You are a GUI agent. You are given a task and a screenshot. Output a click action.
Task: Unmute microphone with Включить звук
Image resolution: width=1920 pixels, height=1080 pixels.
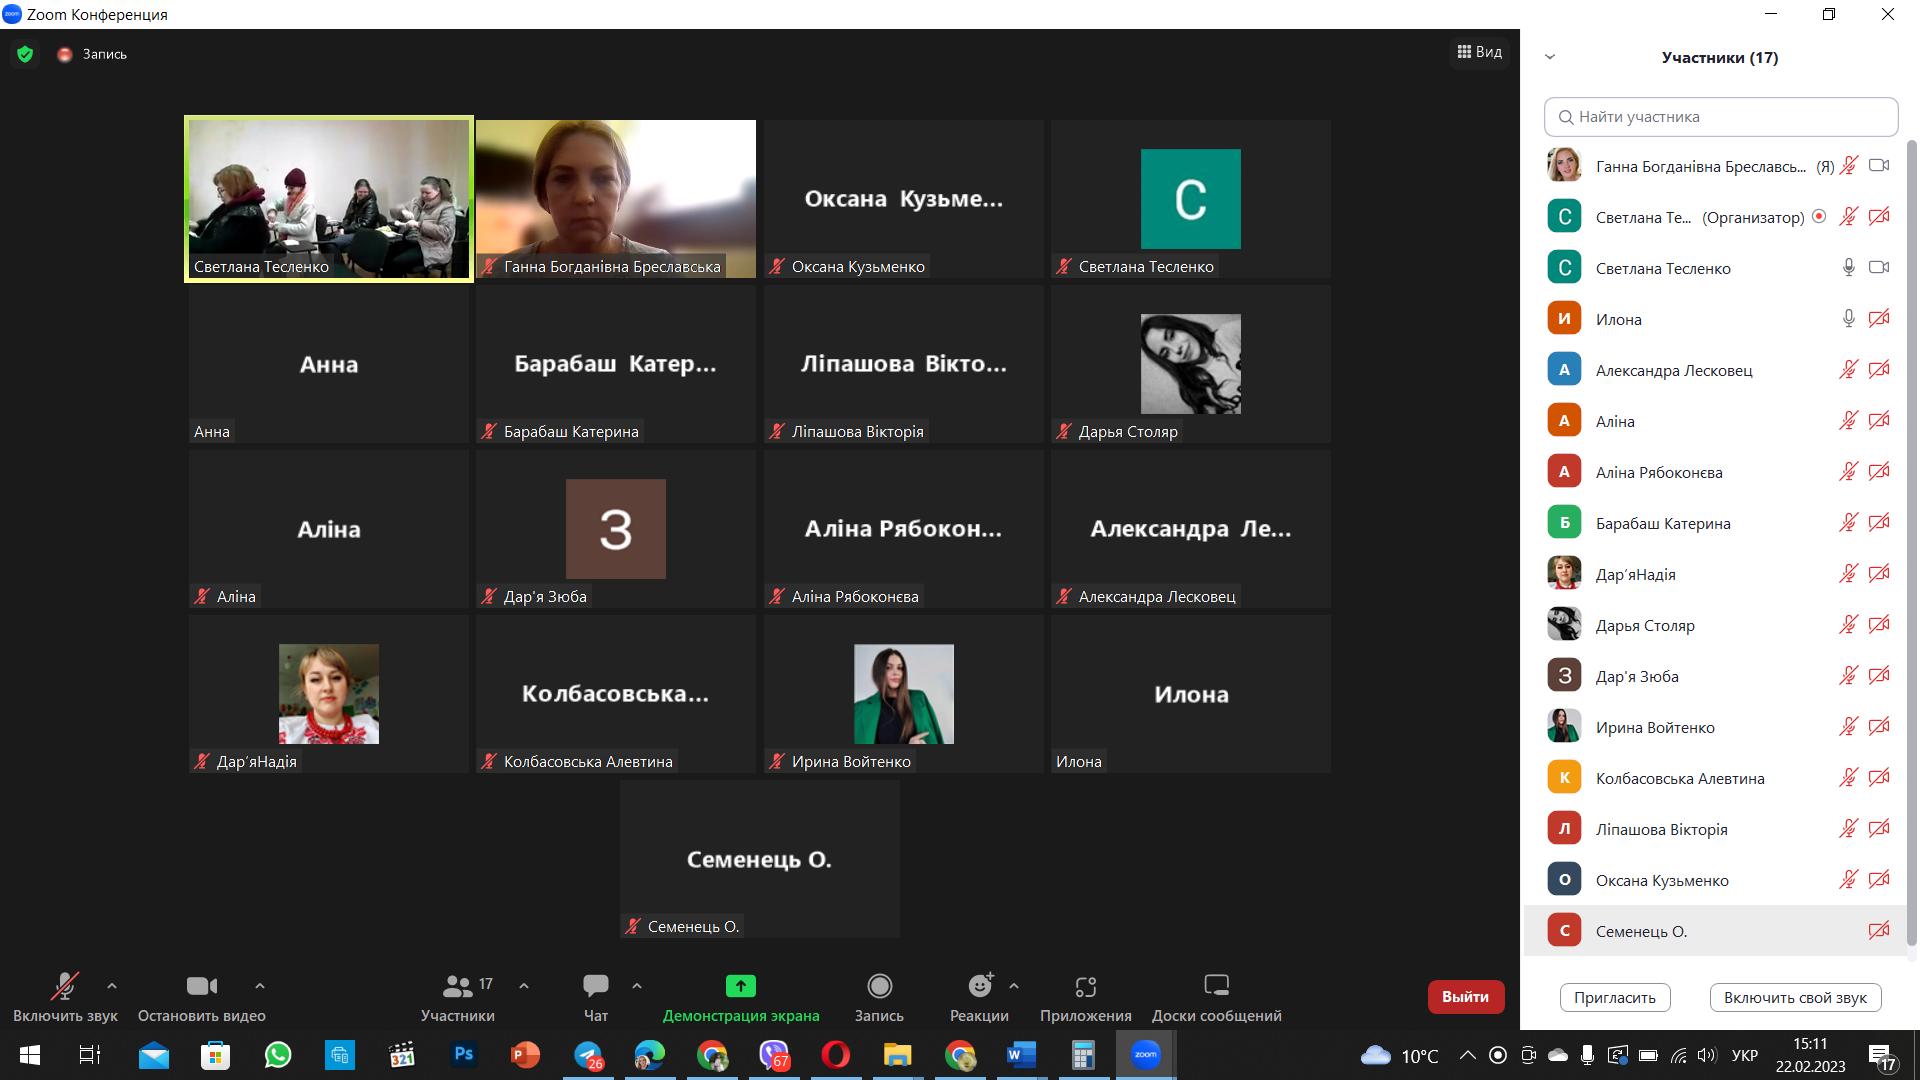click(x=65, y=987)
